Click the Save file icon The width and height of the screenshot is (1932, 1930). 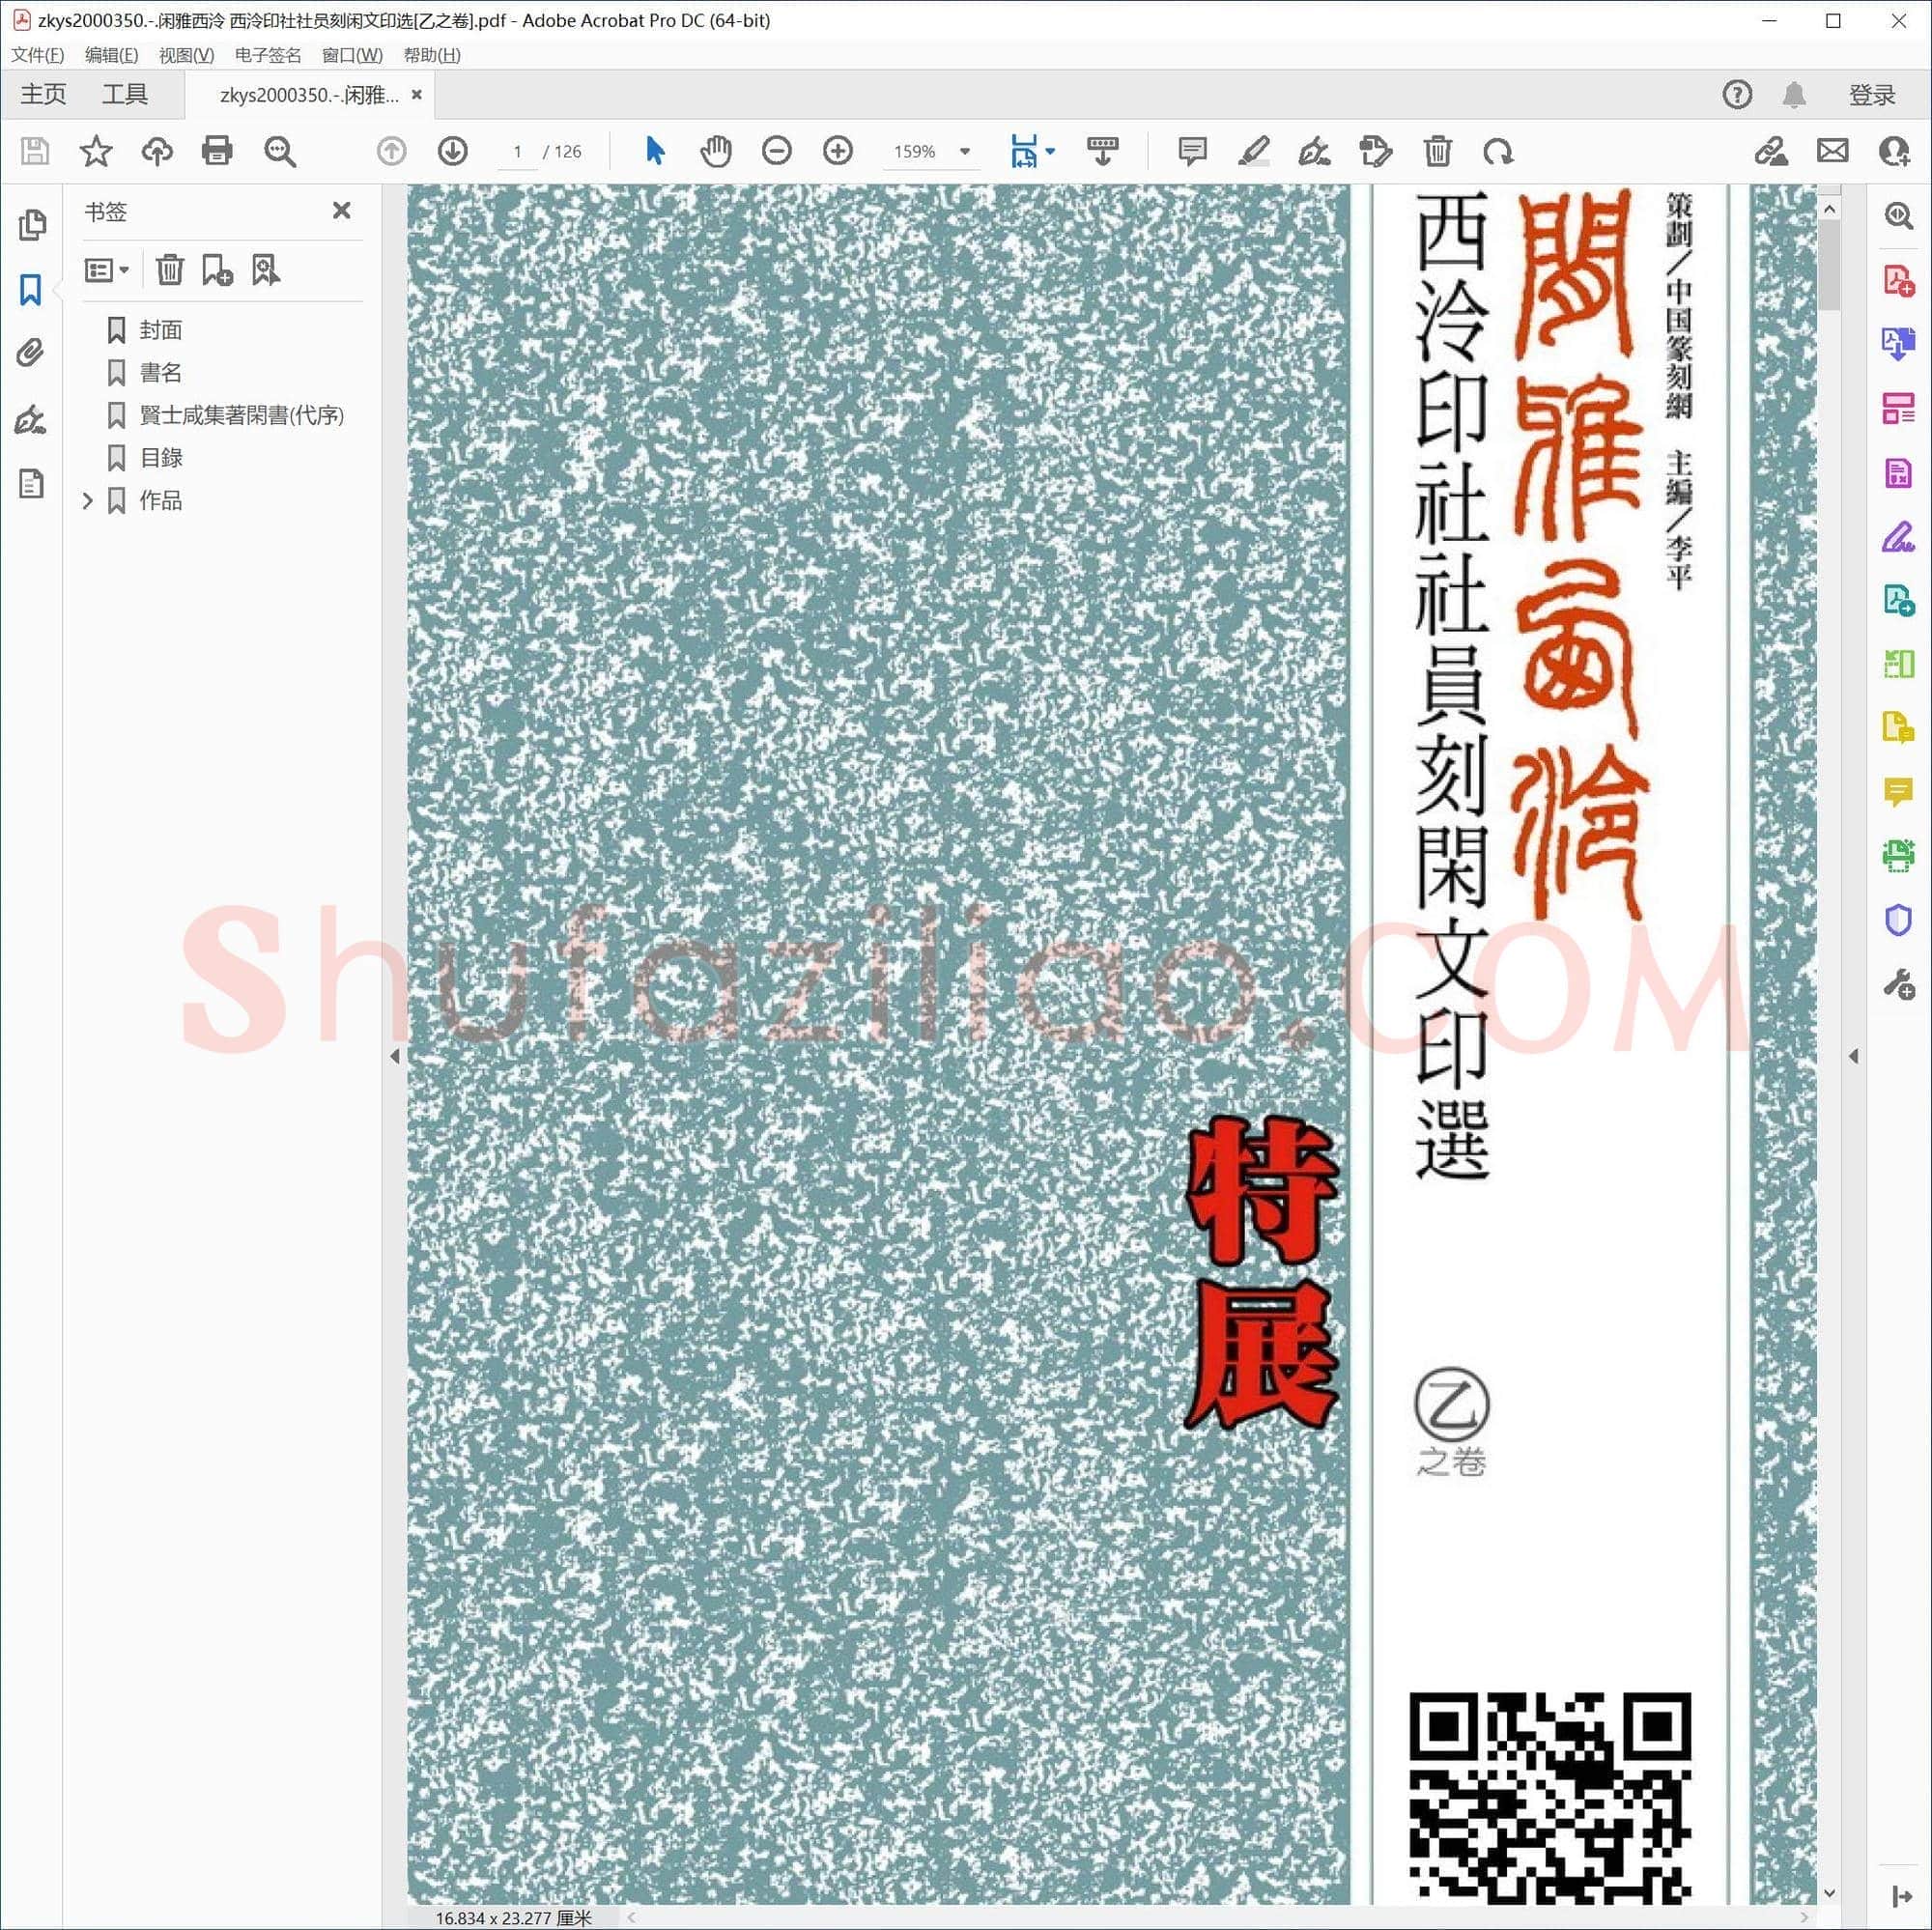(35, 151)
